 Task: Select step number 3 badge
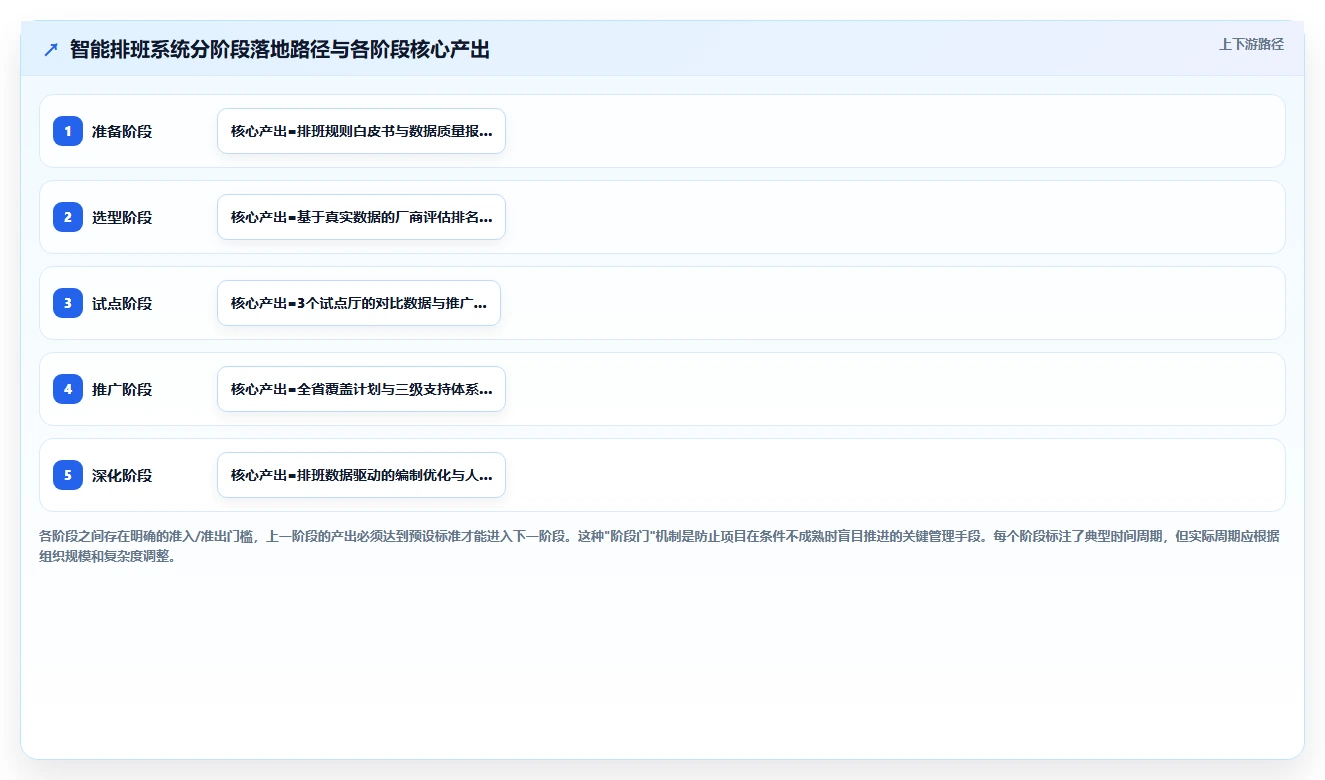point(68,303)
